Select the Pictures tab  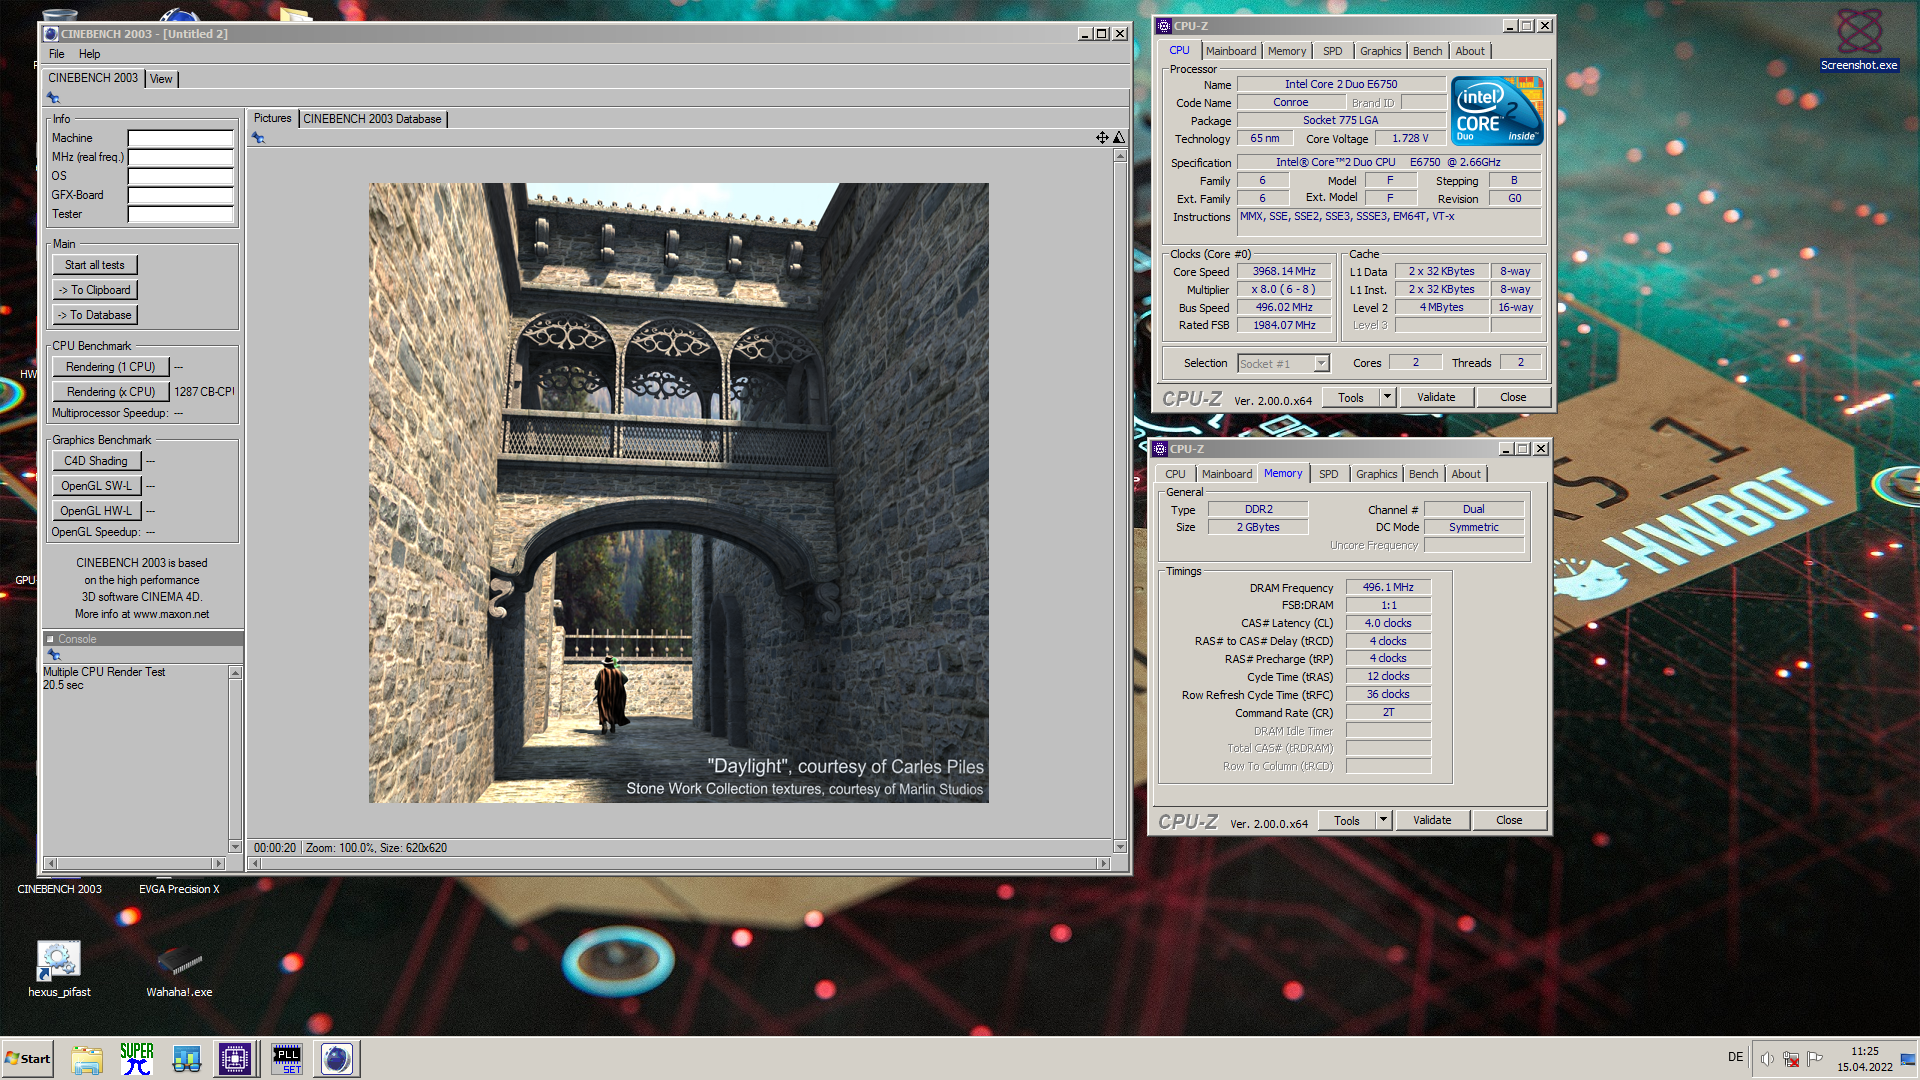[272, 118]
